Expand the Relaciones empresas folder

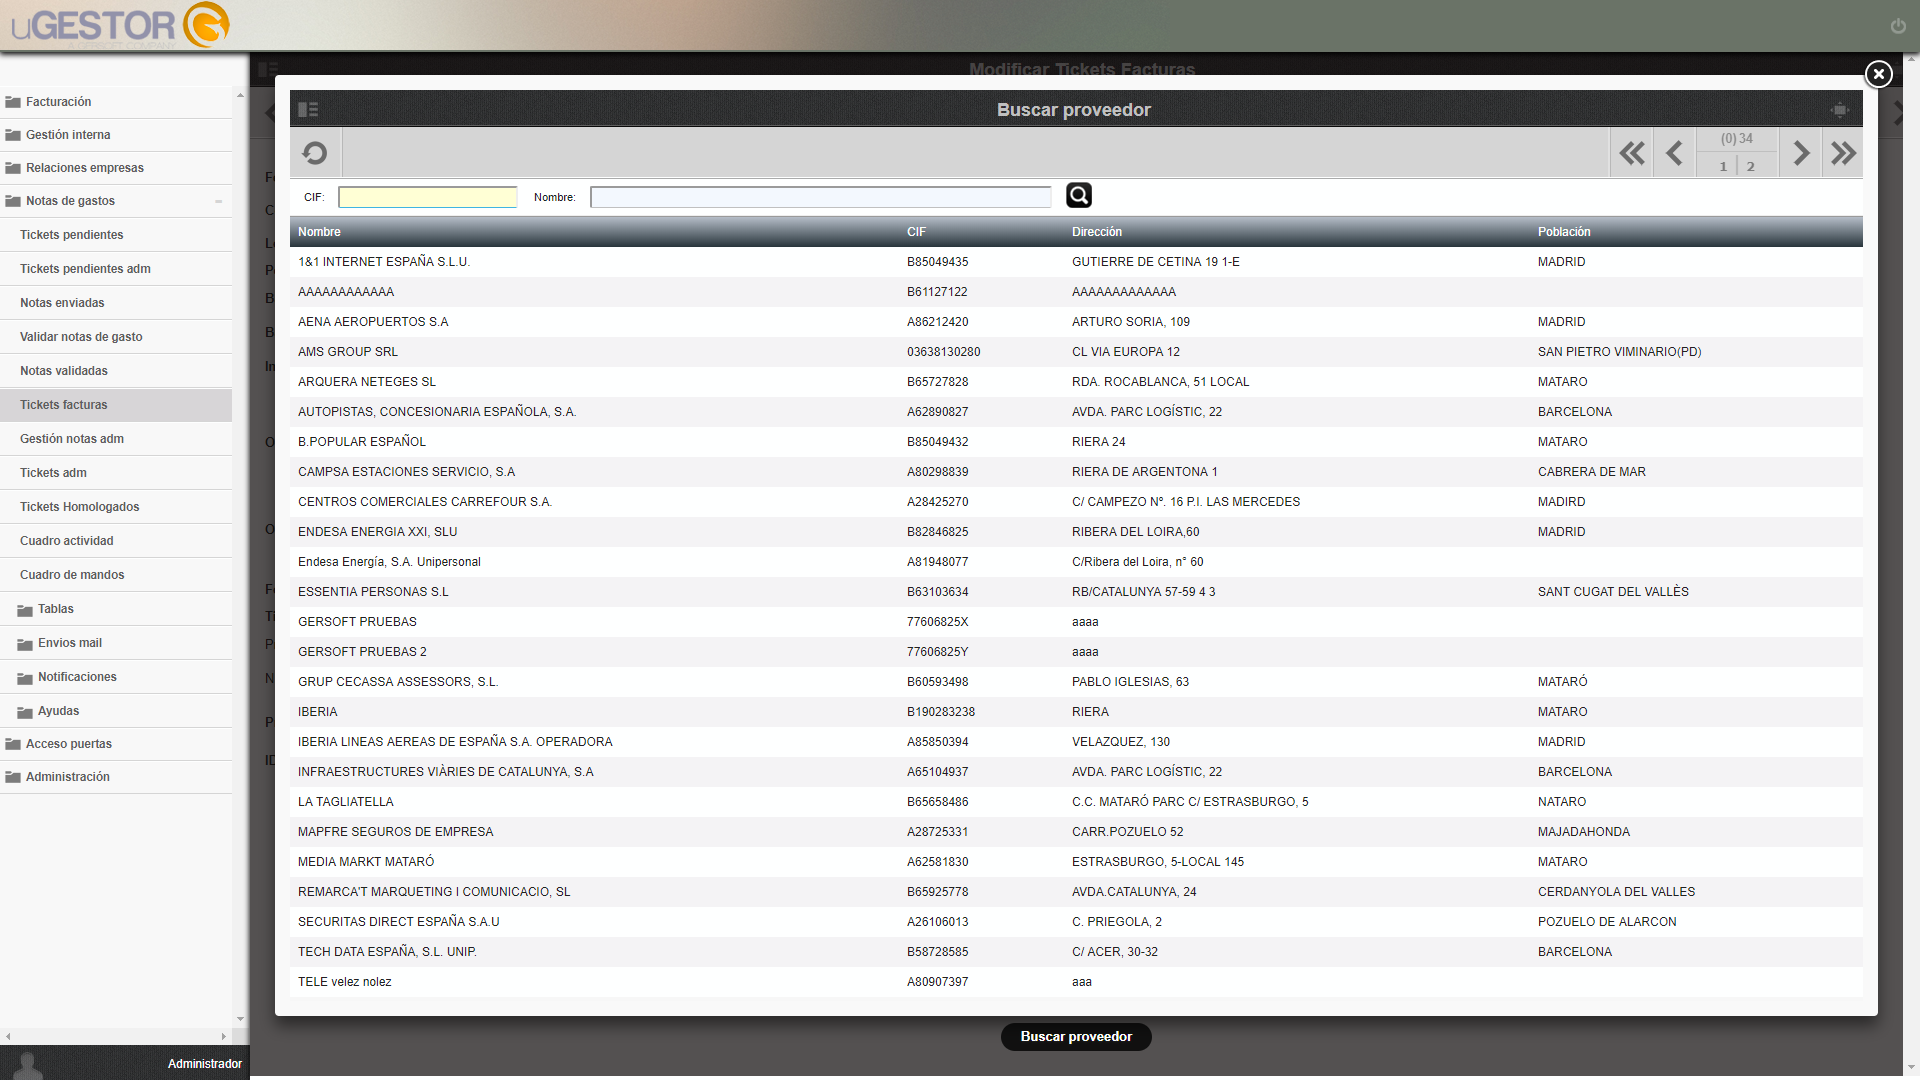116,168
